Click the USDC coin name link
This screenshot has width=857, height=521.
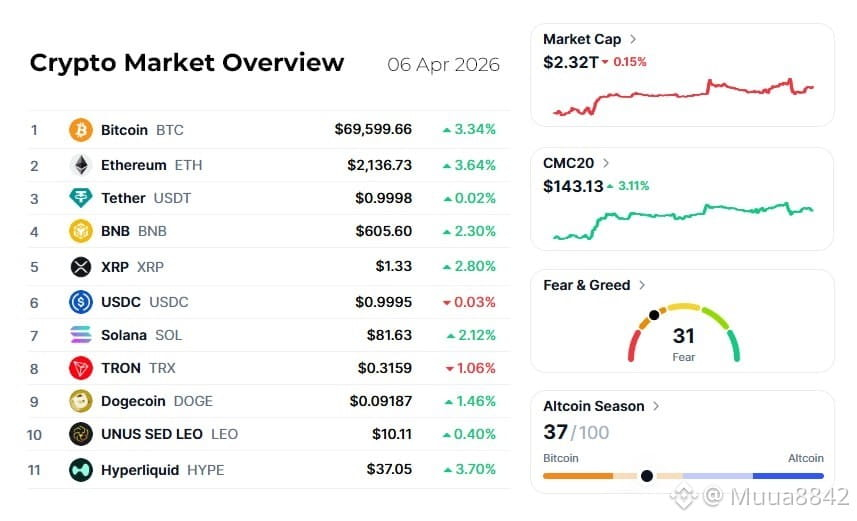point(121,302)
